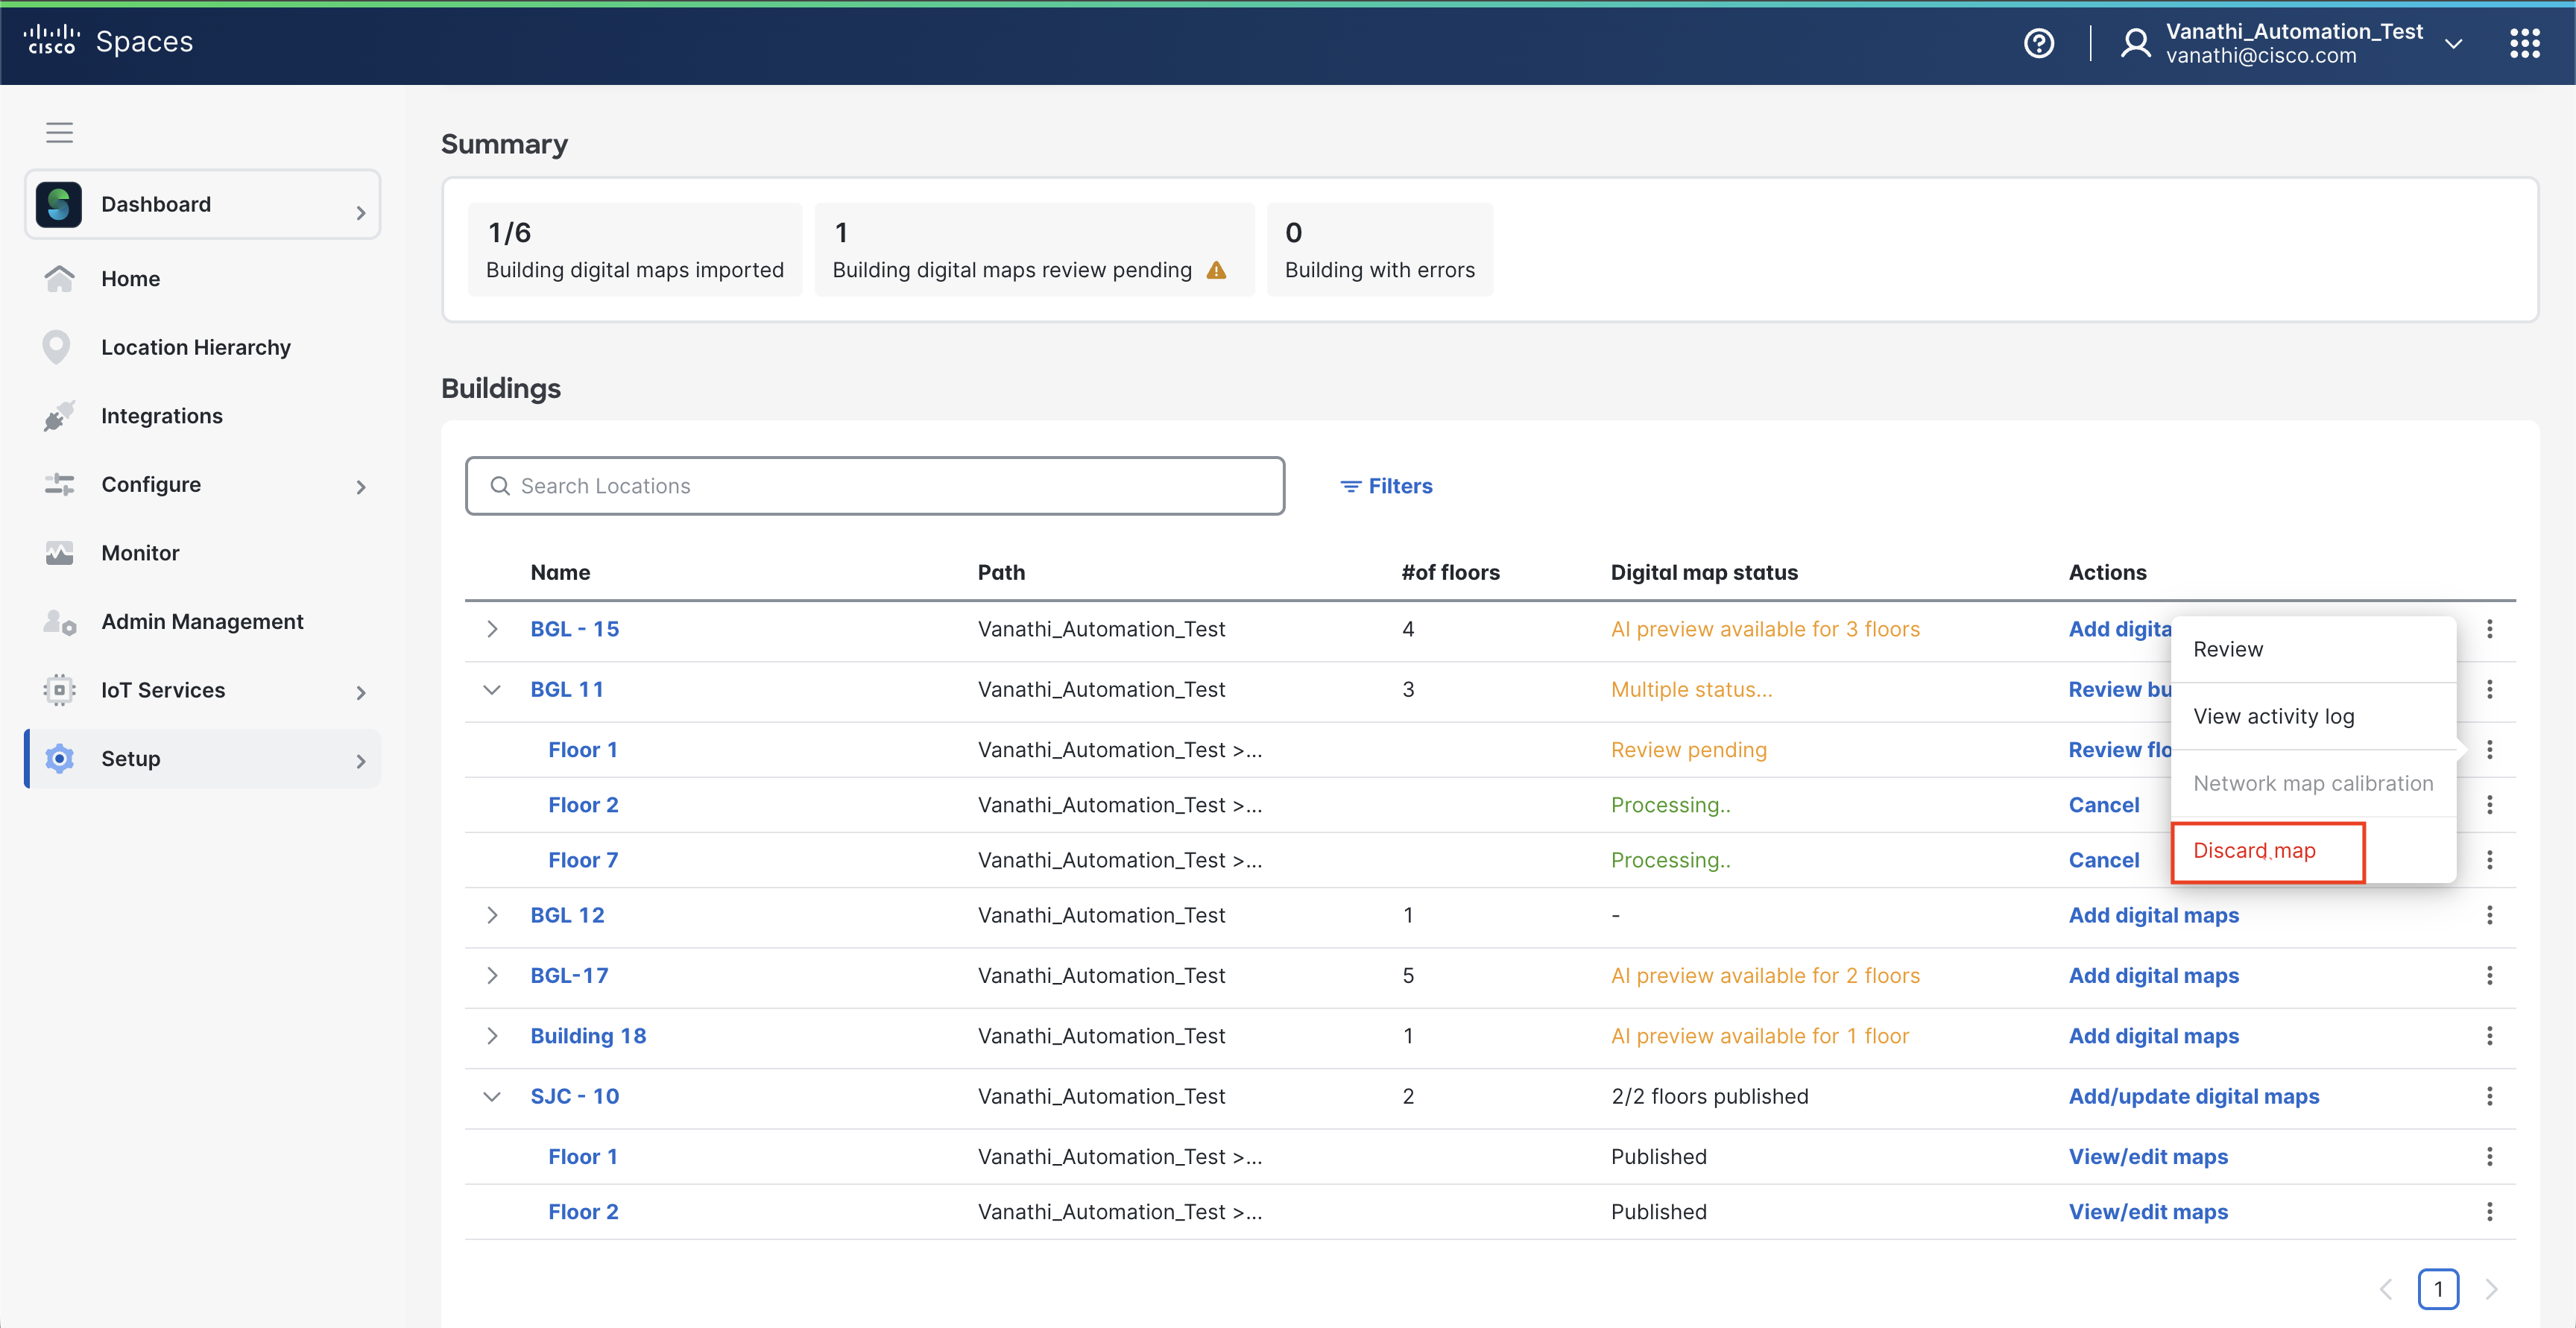Screen dimensions: 2576x1328
Task: Click the help question mark icon
Action: [2038, 43]
